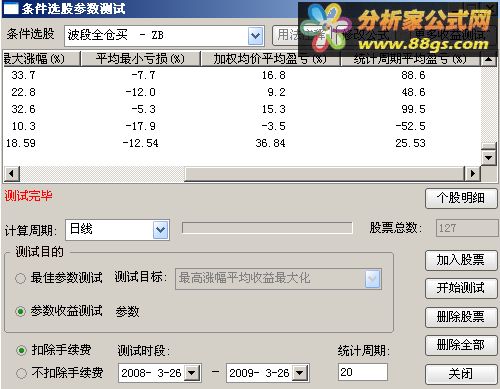Screen dimensions: 500x389
Task: Select the cell showing 15.3
Action: coord(274,109)
